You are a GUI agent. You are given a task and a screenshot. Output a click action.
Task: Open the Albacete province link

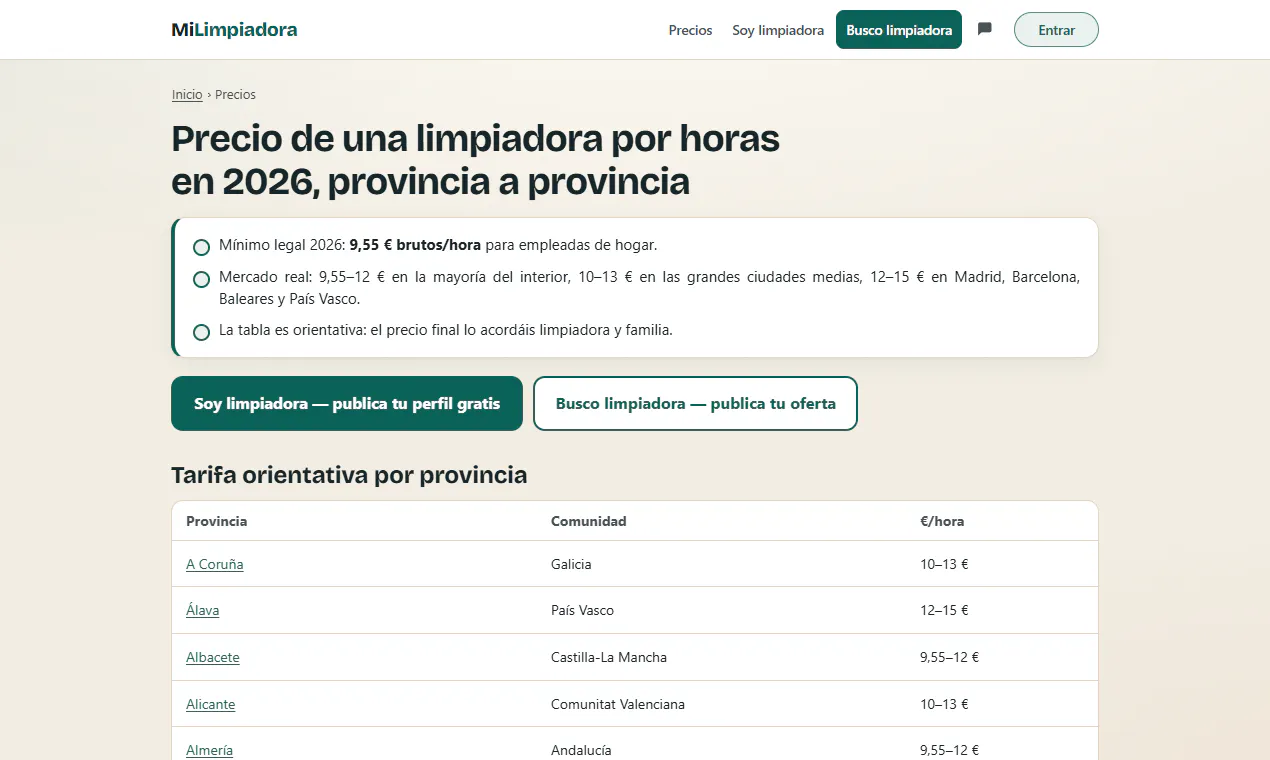coord(213,657)
